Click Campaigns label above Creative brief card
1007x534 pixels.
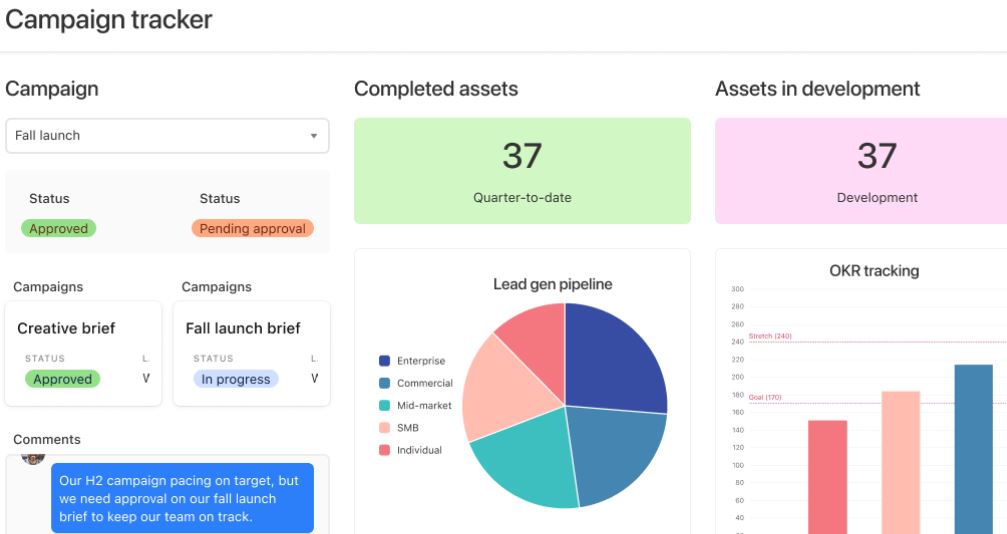pyautogui.click(x=48, y=287)
